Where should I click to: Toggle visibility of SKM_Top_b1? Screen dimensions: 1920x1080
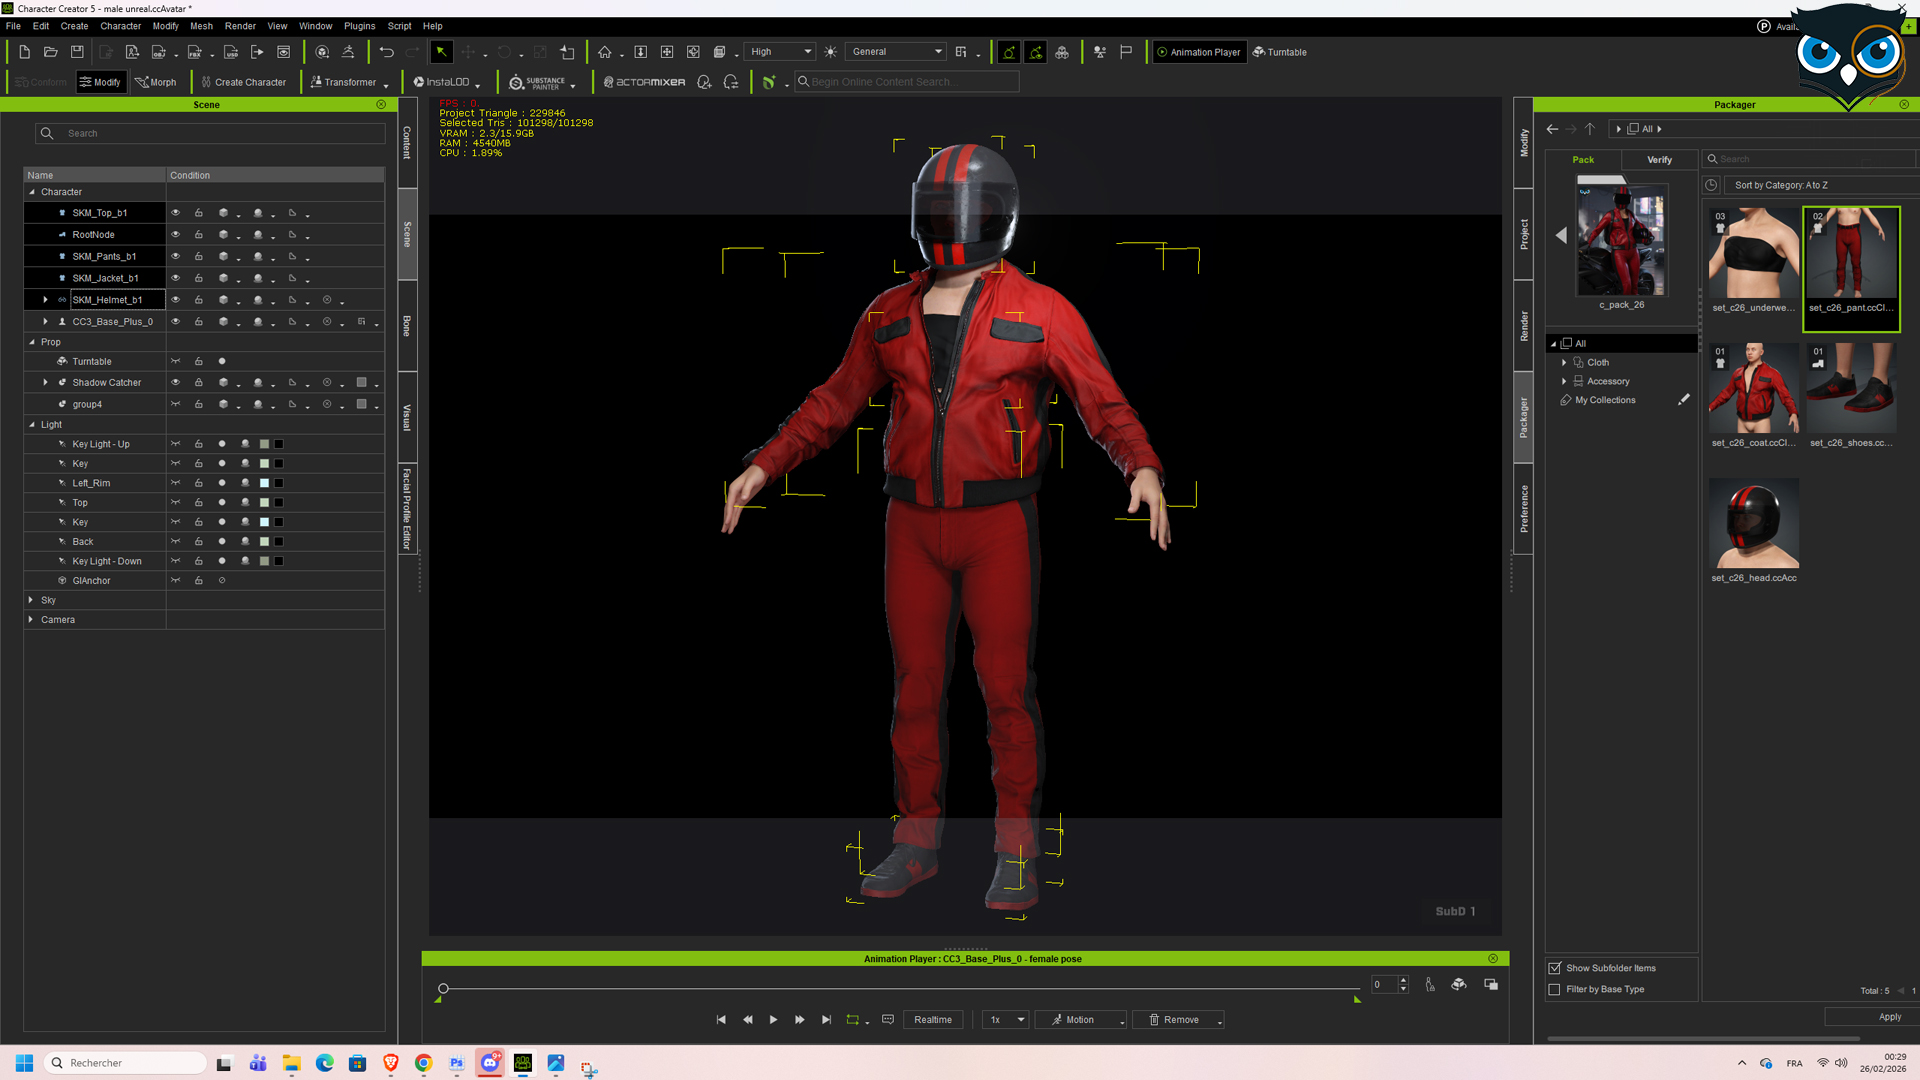click(175, 213)
